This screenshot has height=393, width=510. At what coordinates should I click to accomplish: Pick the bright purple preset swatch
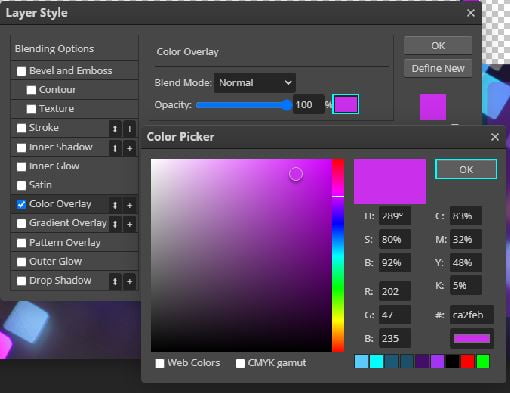tap(437, 362)
